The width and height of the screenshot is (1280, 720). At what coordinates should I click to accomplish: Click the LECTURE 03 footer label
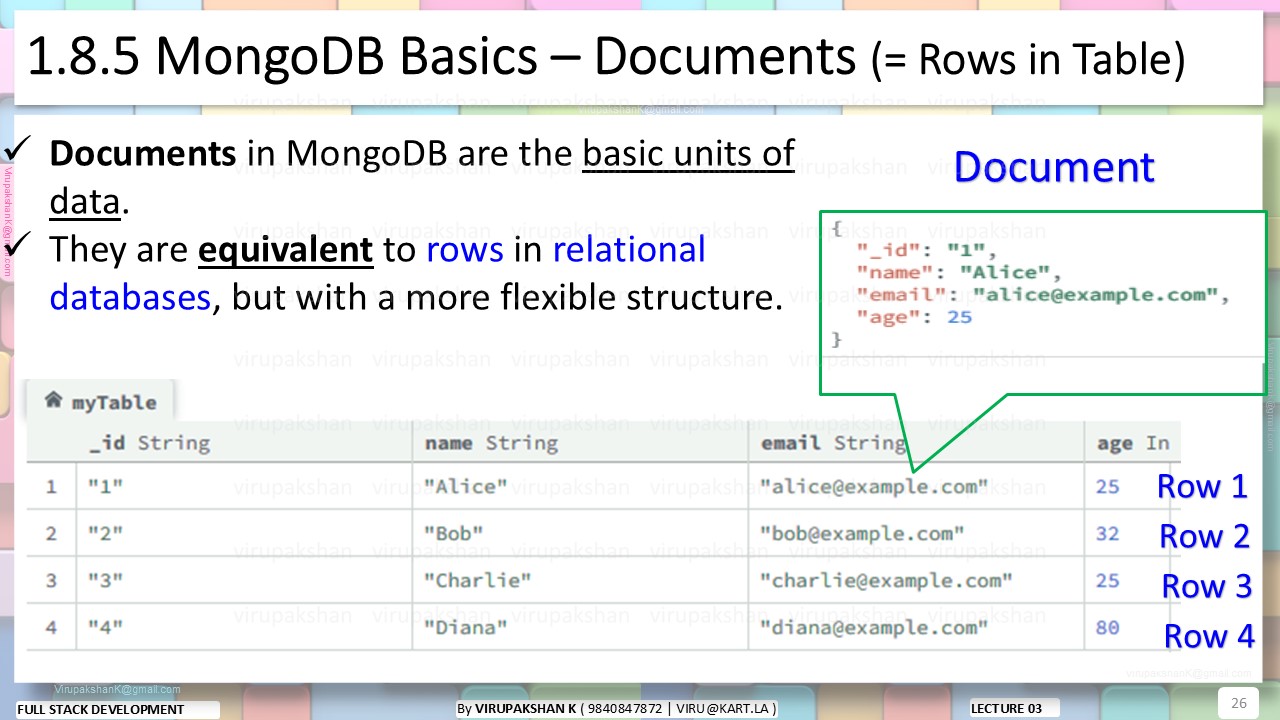click(1006, 709)
